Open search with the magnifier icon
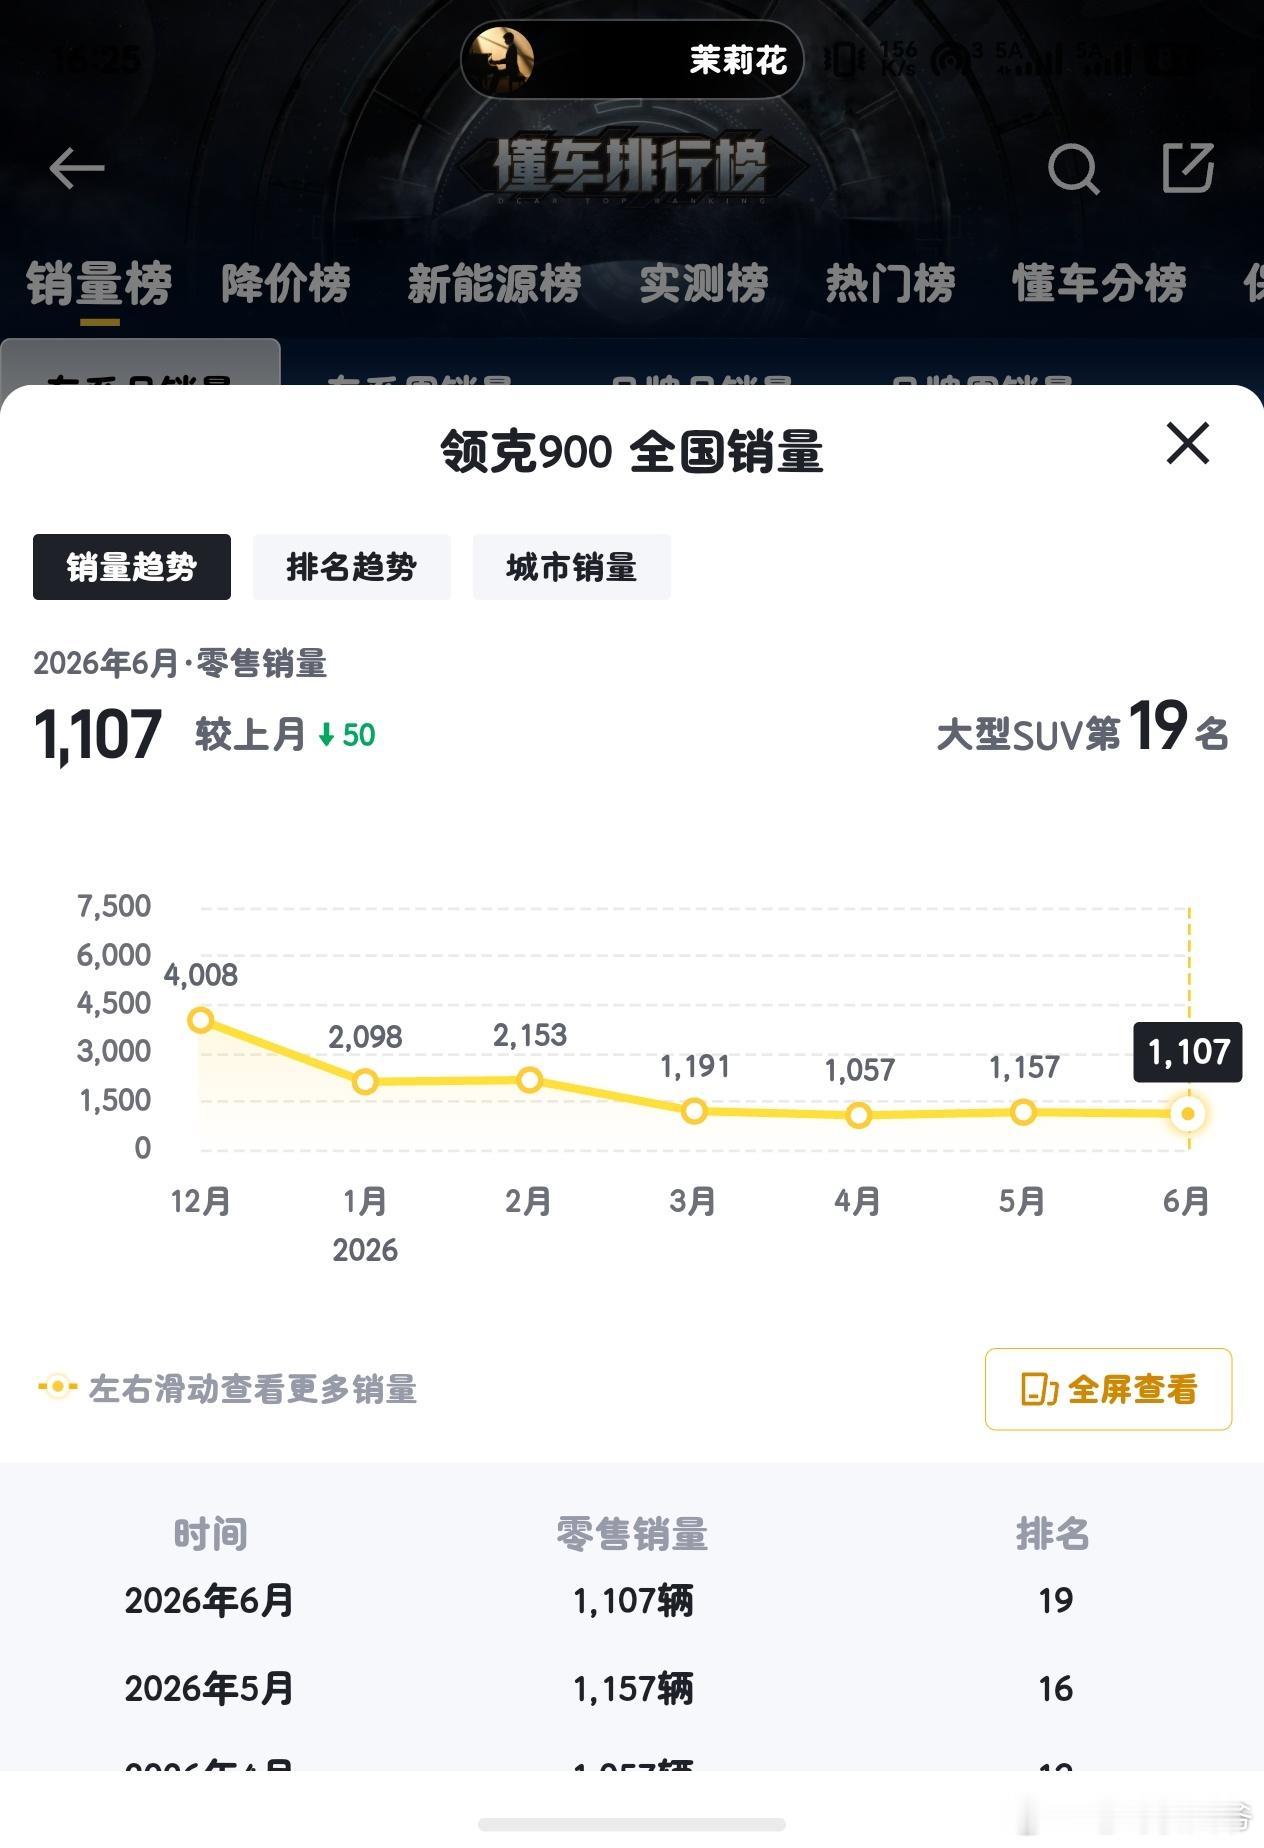The image size is (1264, 1848). (x=1073, y=169)
